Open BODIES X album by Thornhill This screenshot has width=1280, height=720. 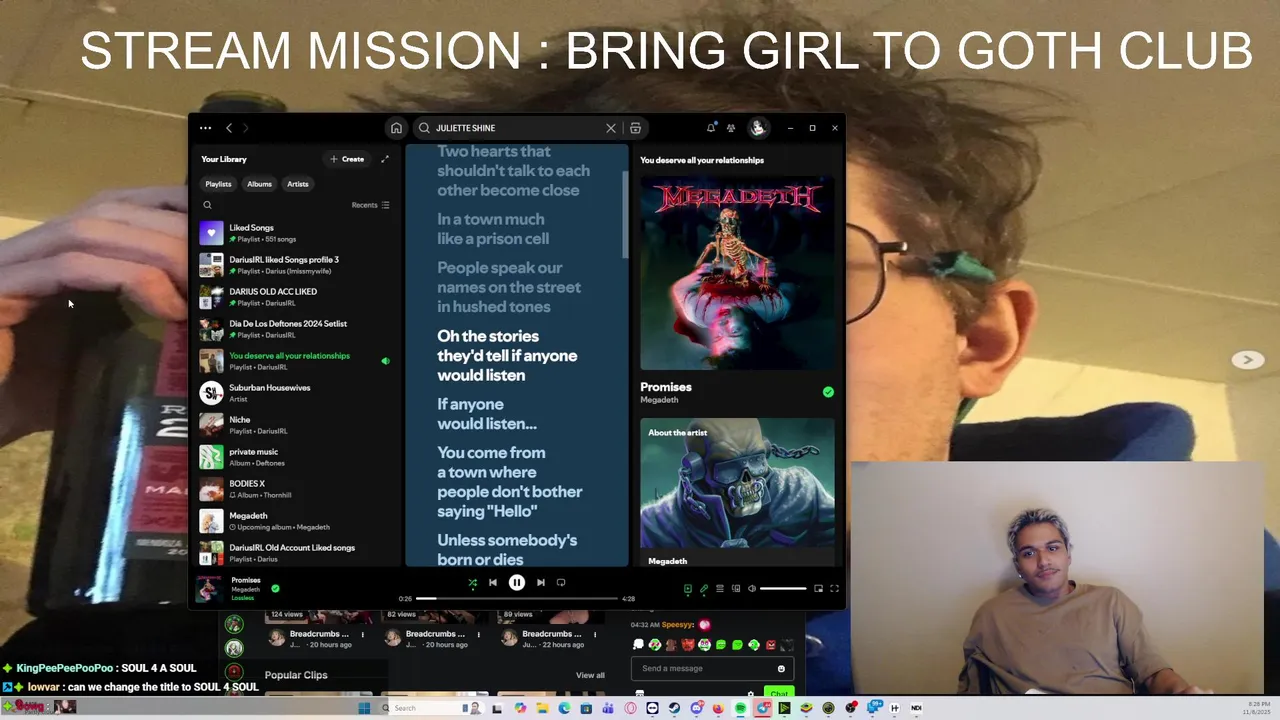[296, 489]
